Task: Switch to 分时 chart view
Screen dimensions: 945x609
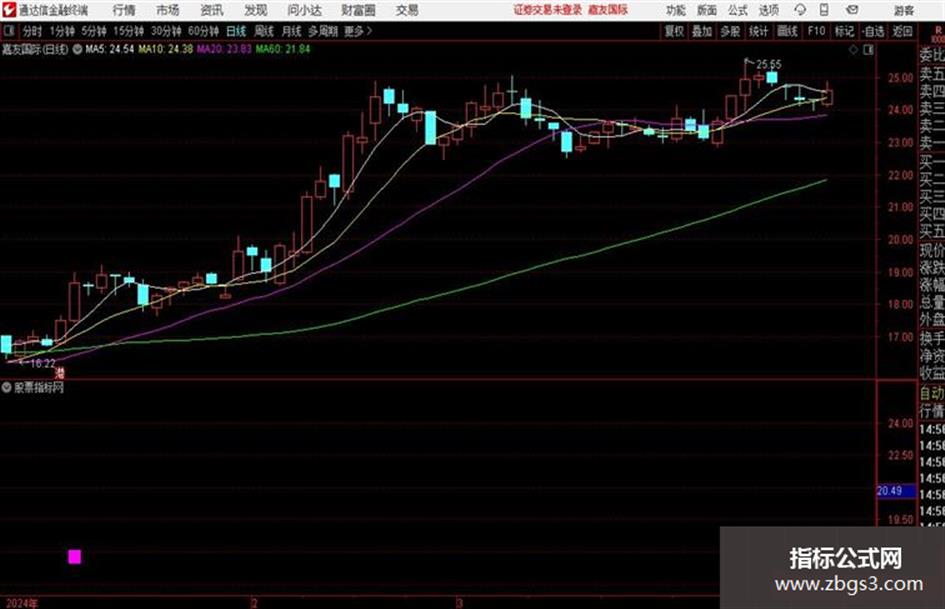Action: [x=32, y=31]
